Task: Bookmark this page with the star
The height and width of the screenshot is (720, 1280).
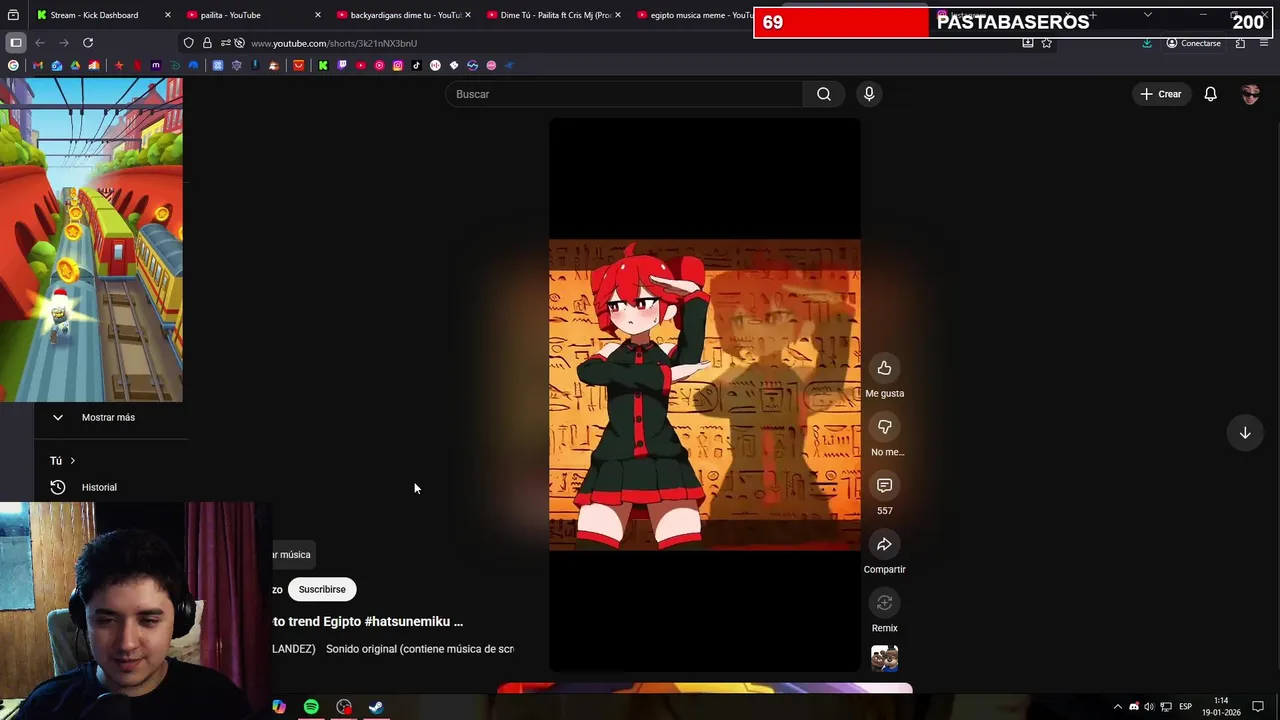Action: (x=1046, y=43)
